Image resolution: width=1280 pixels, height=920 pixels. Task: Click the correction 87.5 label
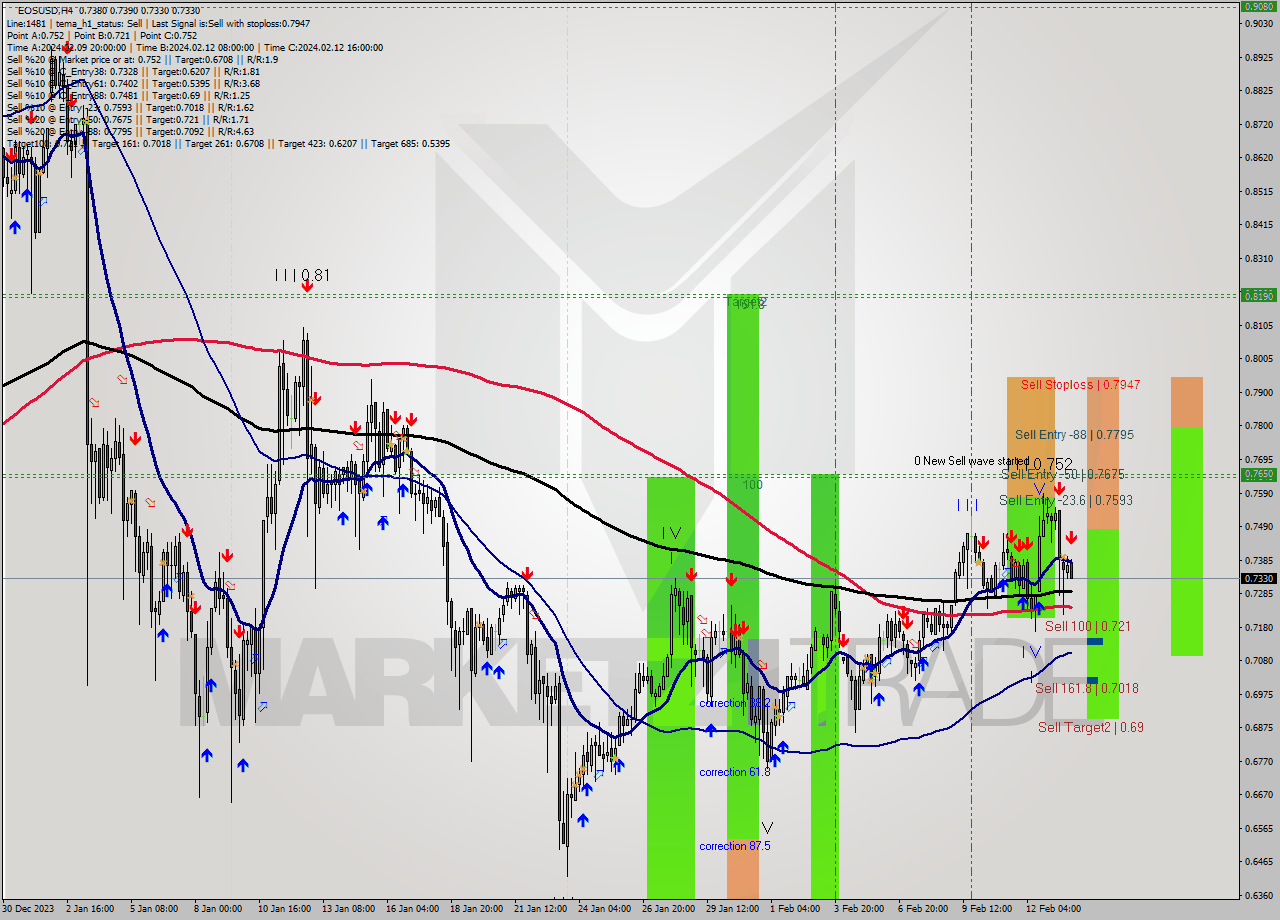click(x=734, y=846)
